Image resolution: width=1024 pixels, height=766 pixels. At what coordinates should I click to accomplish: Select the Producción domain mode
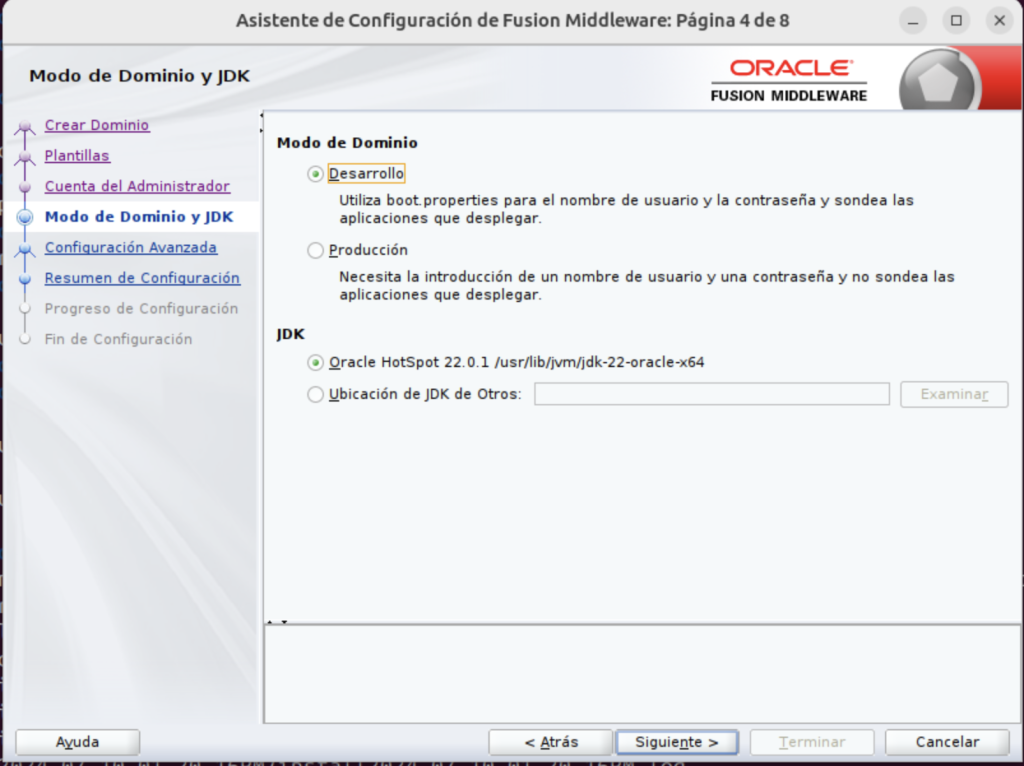(315, 250)
